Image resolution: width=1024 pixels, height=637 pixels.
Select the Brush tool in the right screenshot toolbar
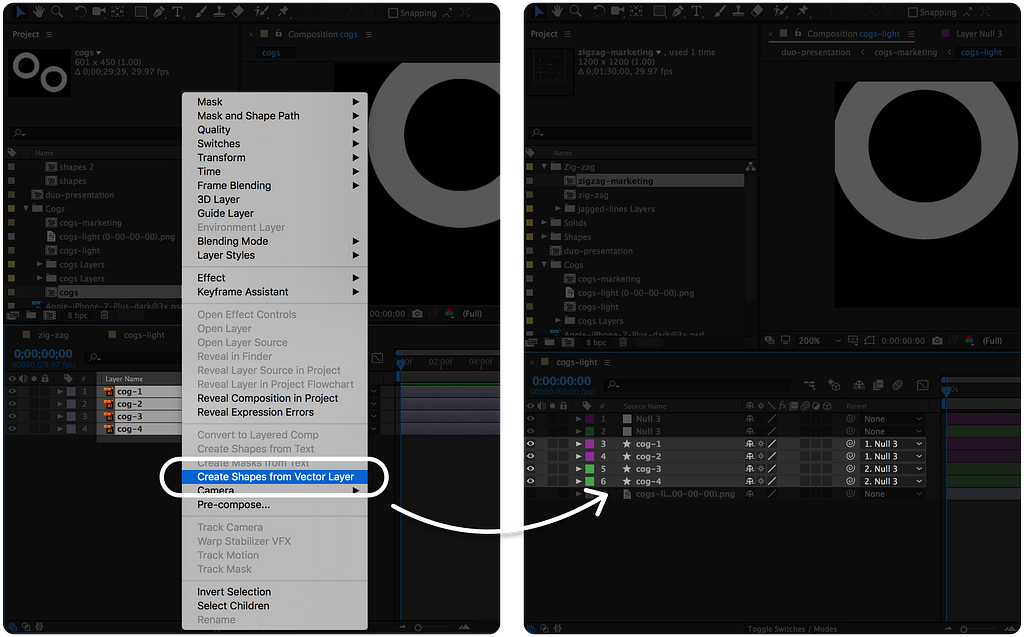[x=720, y=11]
